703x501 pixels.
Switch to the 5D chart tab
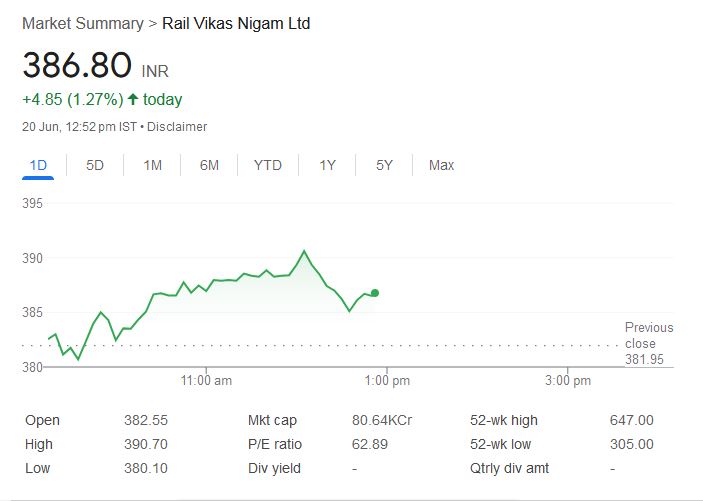[x=95, y=165]
